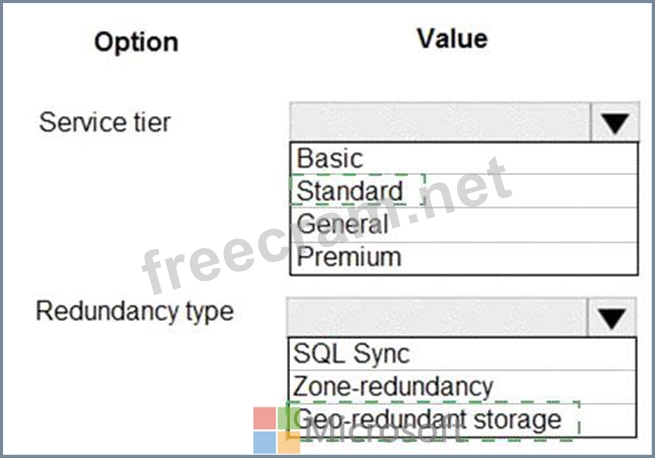Click the Service tier combo box field

tap(441, 124)
